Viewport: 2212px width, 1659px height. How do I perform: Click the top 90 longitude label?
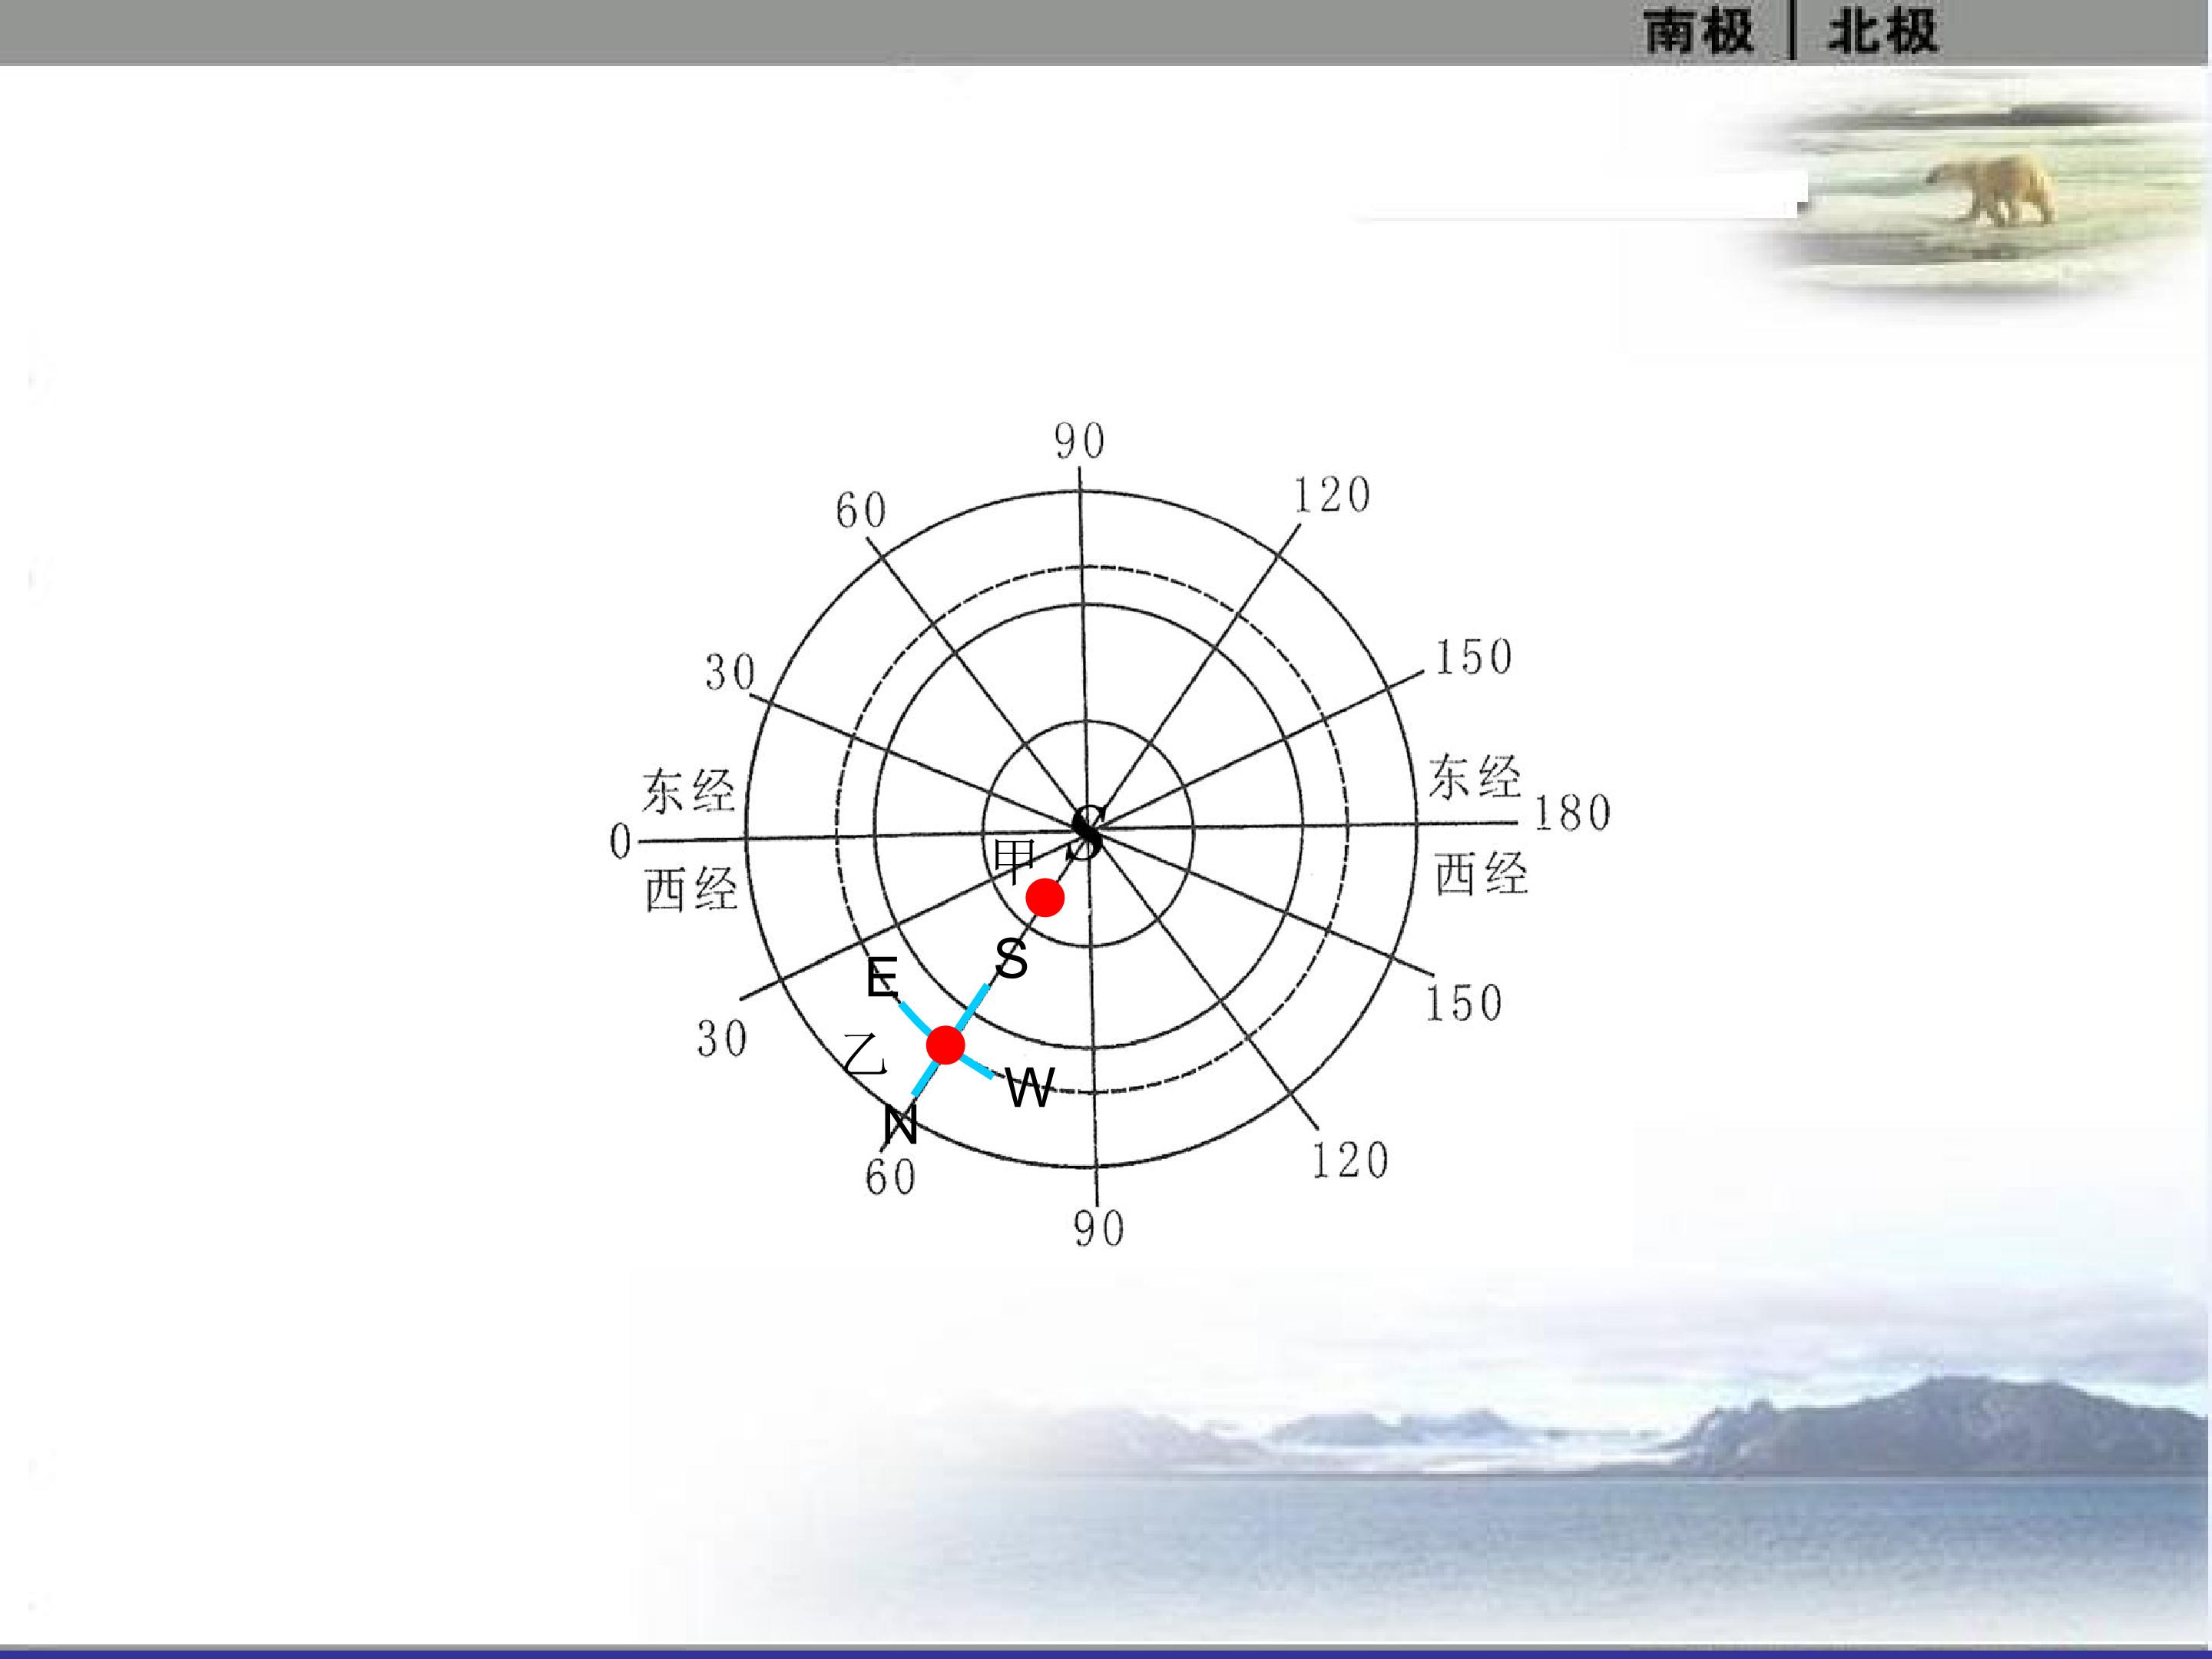click(1080, 441)
